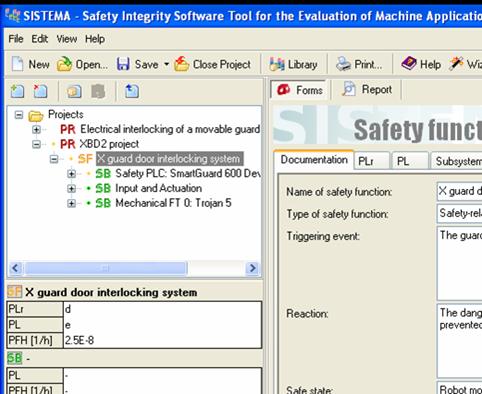The image size is (482, 394).
Task: Click the first tree toolbar icon with green plus
Action: 17,91
